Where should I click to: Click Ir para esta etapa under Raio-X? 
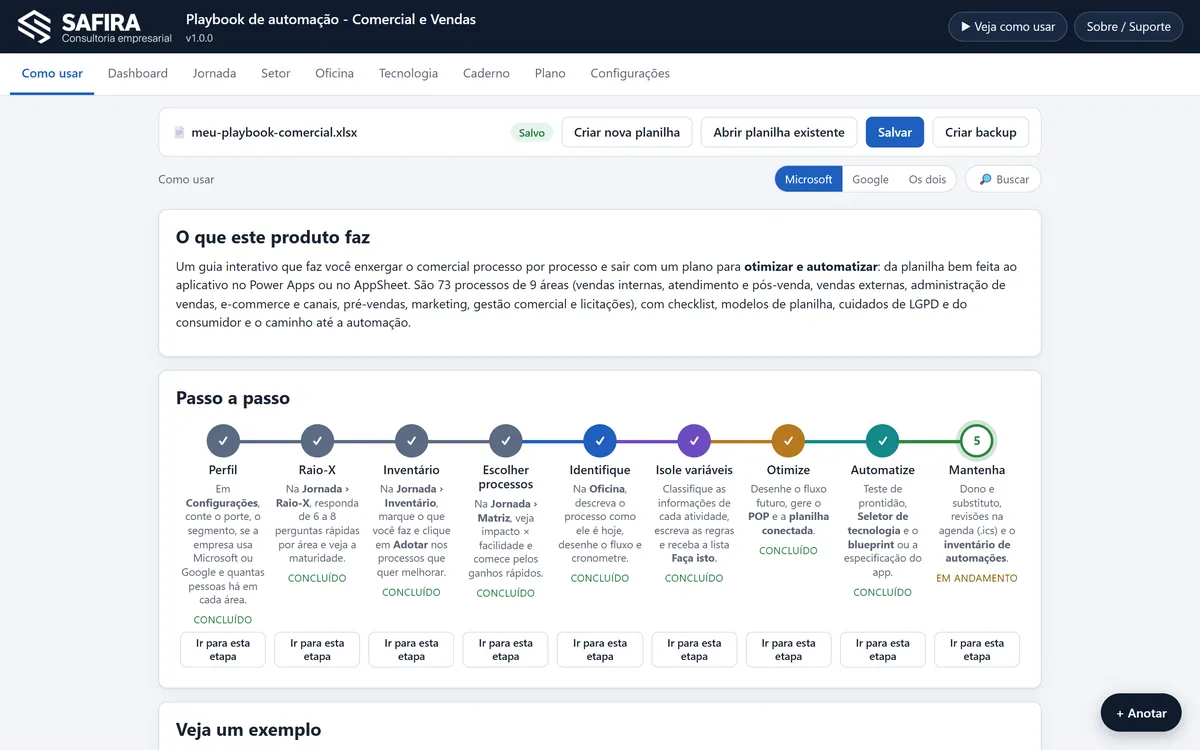(x=317, y=650)
